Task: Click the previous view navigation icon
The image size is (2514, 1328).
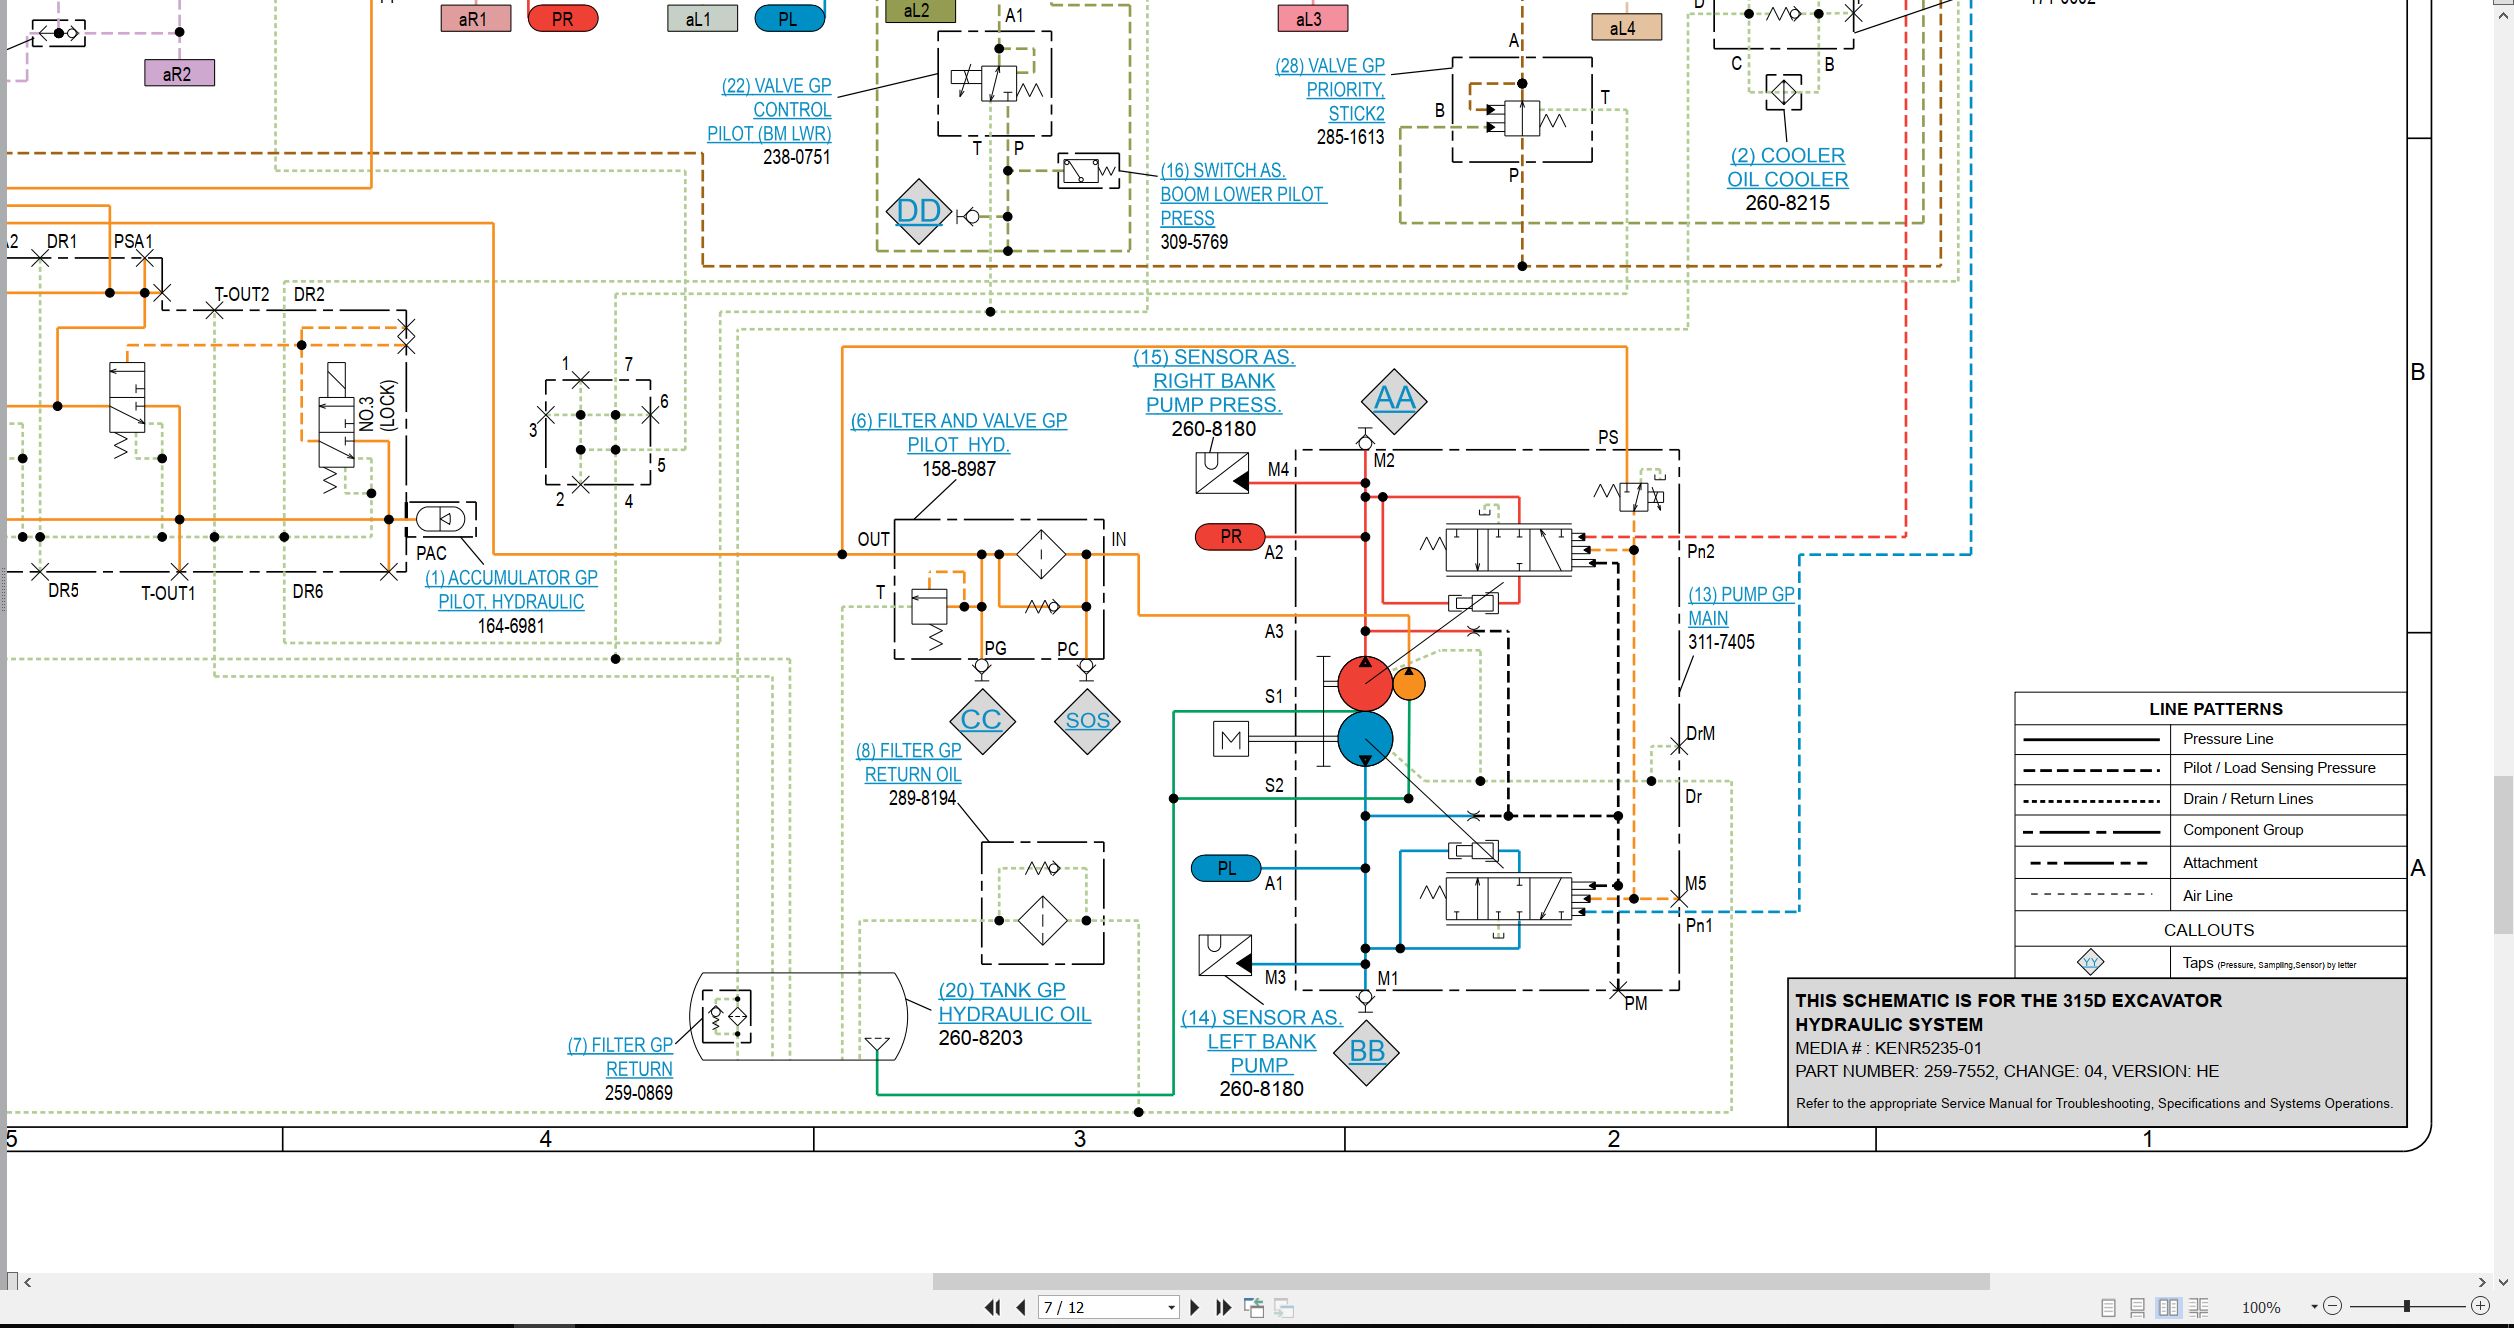Action: coord(1254,1307)
